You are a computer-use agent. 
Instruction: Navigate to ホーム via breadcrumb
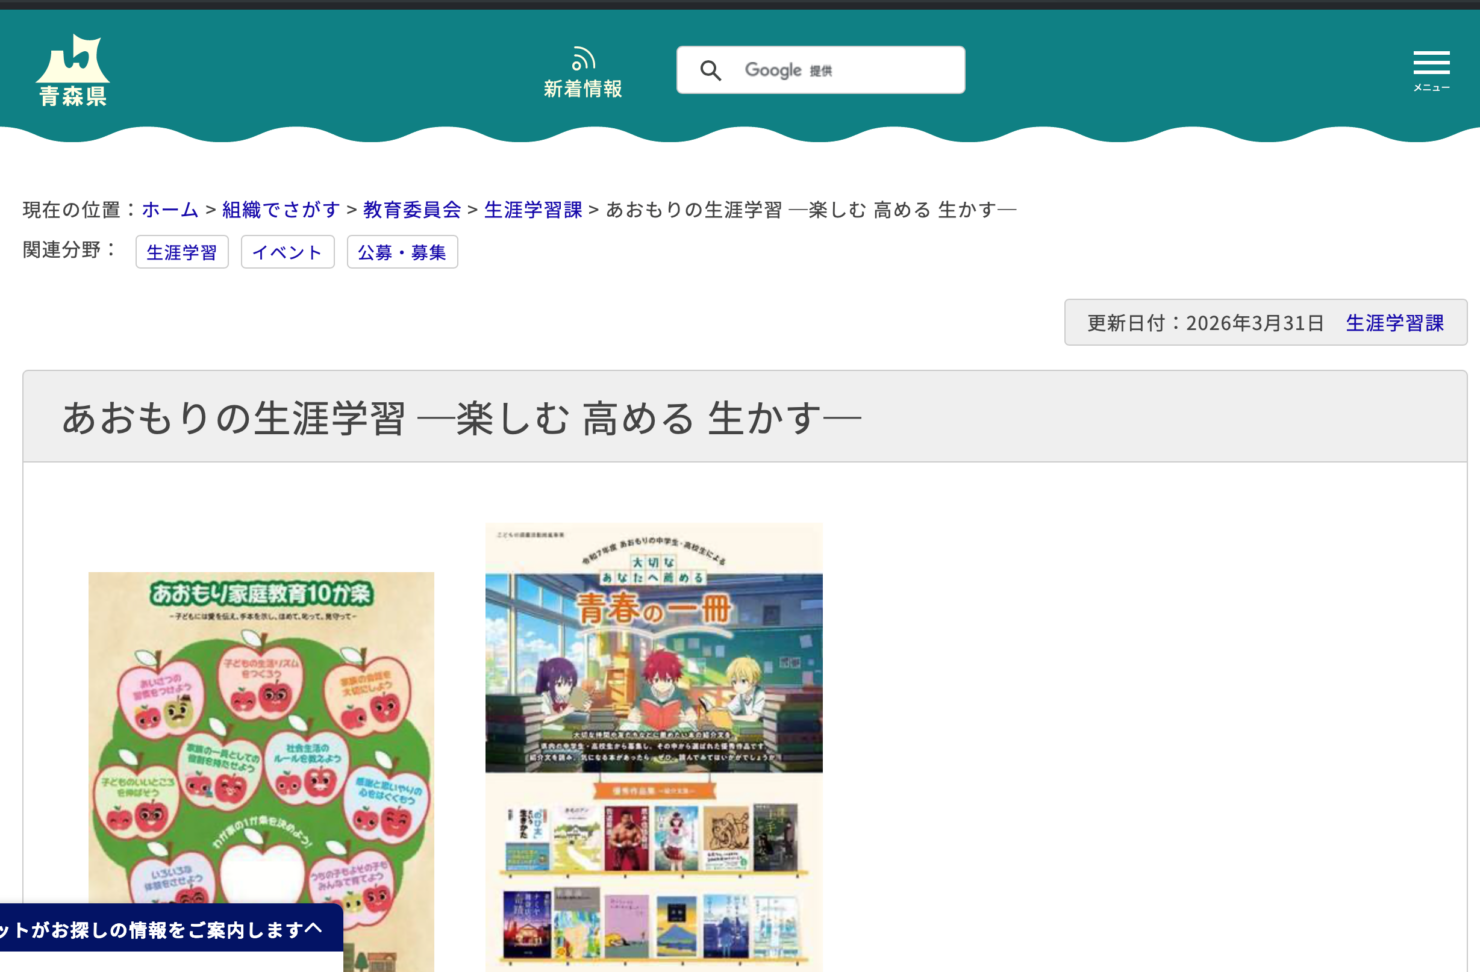[x=169, y=209]
